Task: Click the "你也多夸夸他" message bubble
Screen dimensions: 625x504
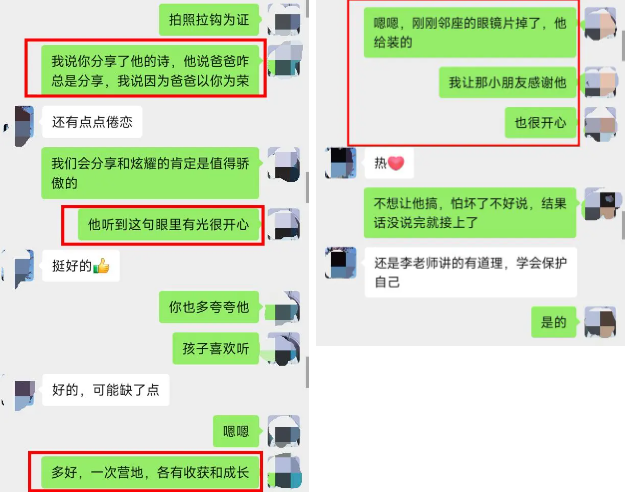Action: coord(209,307)
